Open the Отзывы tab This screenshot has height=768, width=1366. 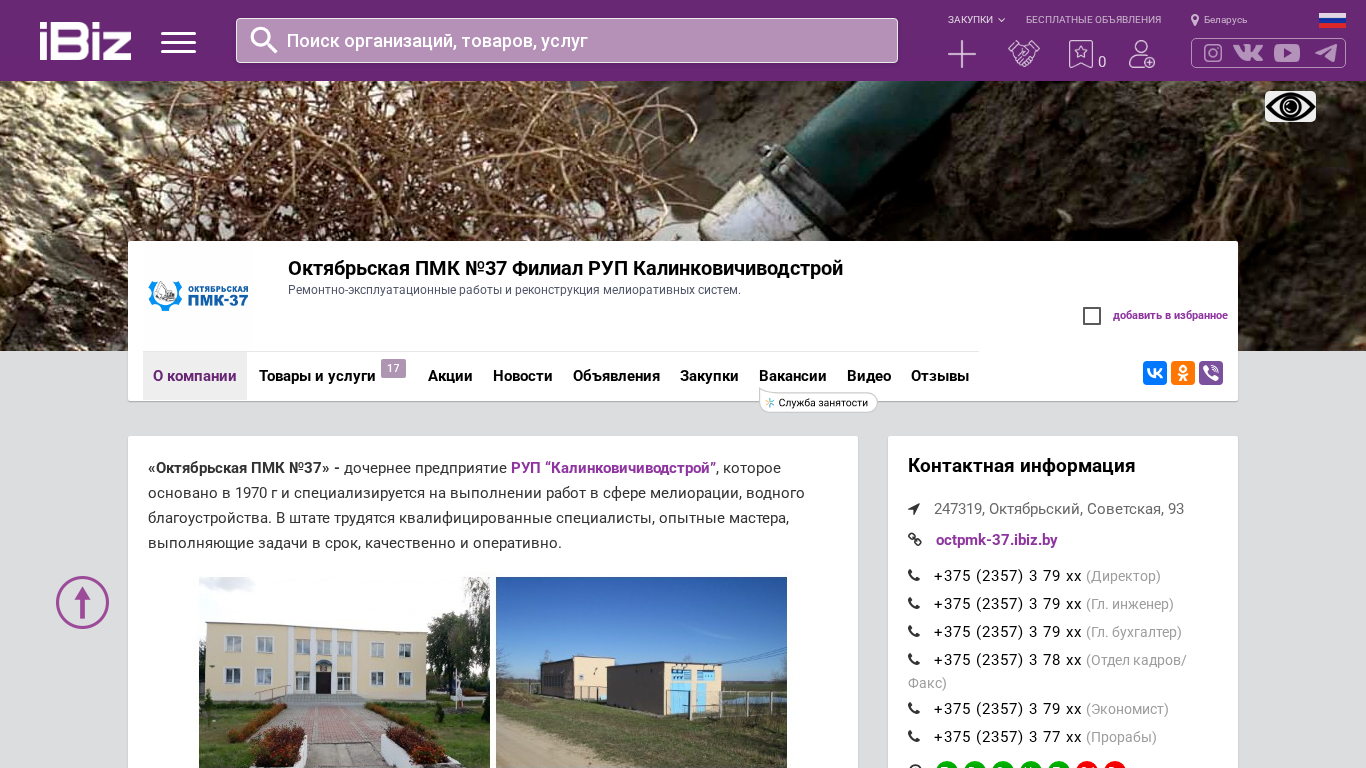[940, 376]
